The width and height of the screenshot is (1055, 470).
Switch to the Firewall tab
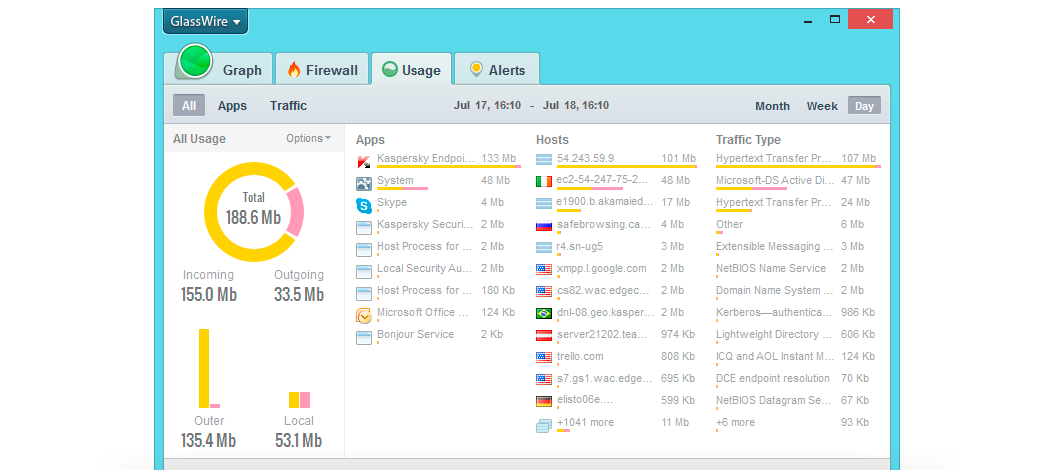click(323, 70)
